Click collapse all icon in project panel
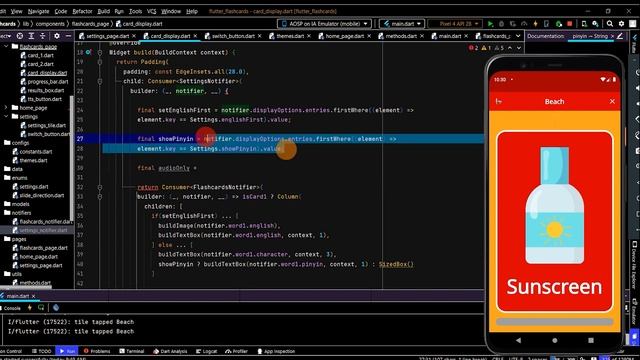This screenshot has height=360, width=640. click(42, 36)
